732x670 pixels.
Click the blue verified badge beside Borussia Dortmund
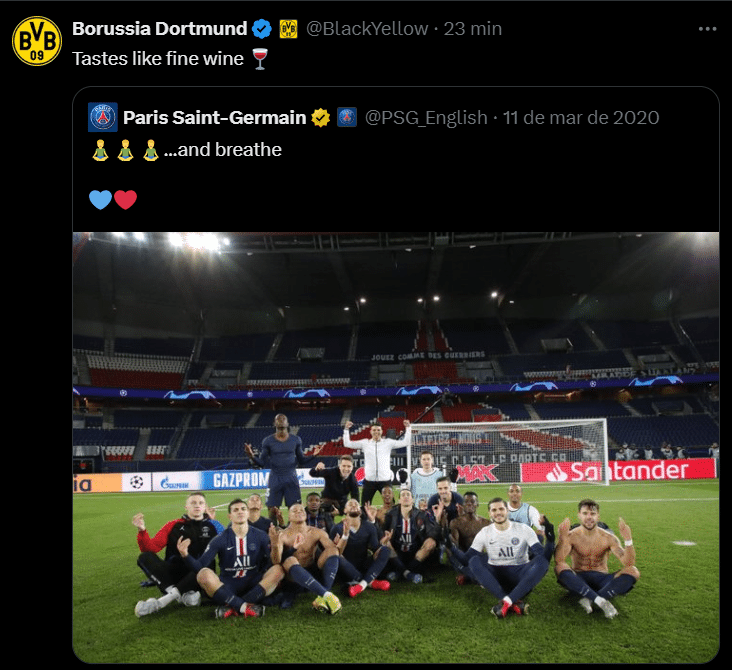pyautogui.click(x=261, y=28)
